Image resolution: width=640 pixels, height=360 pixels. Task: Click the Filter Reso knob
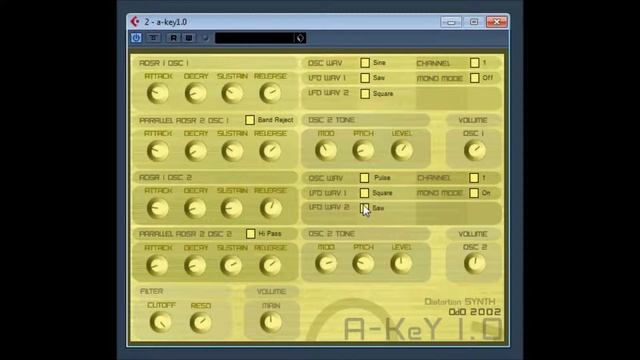tap(201, 322)
